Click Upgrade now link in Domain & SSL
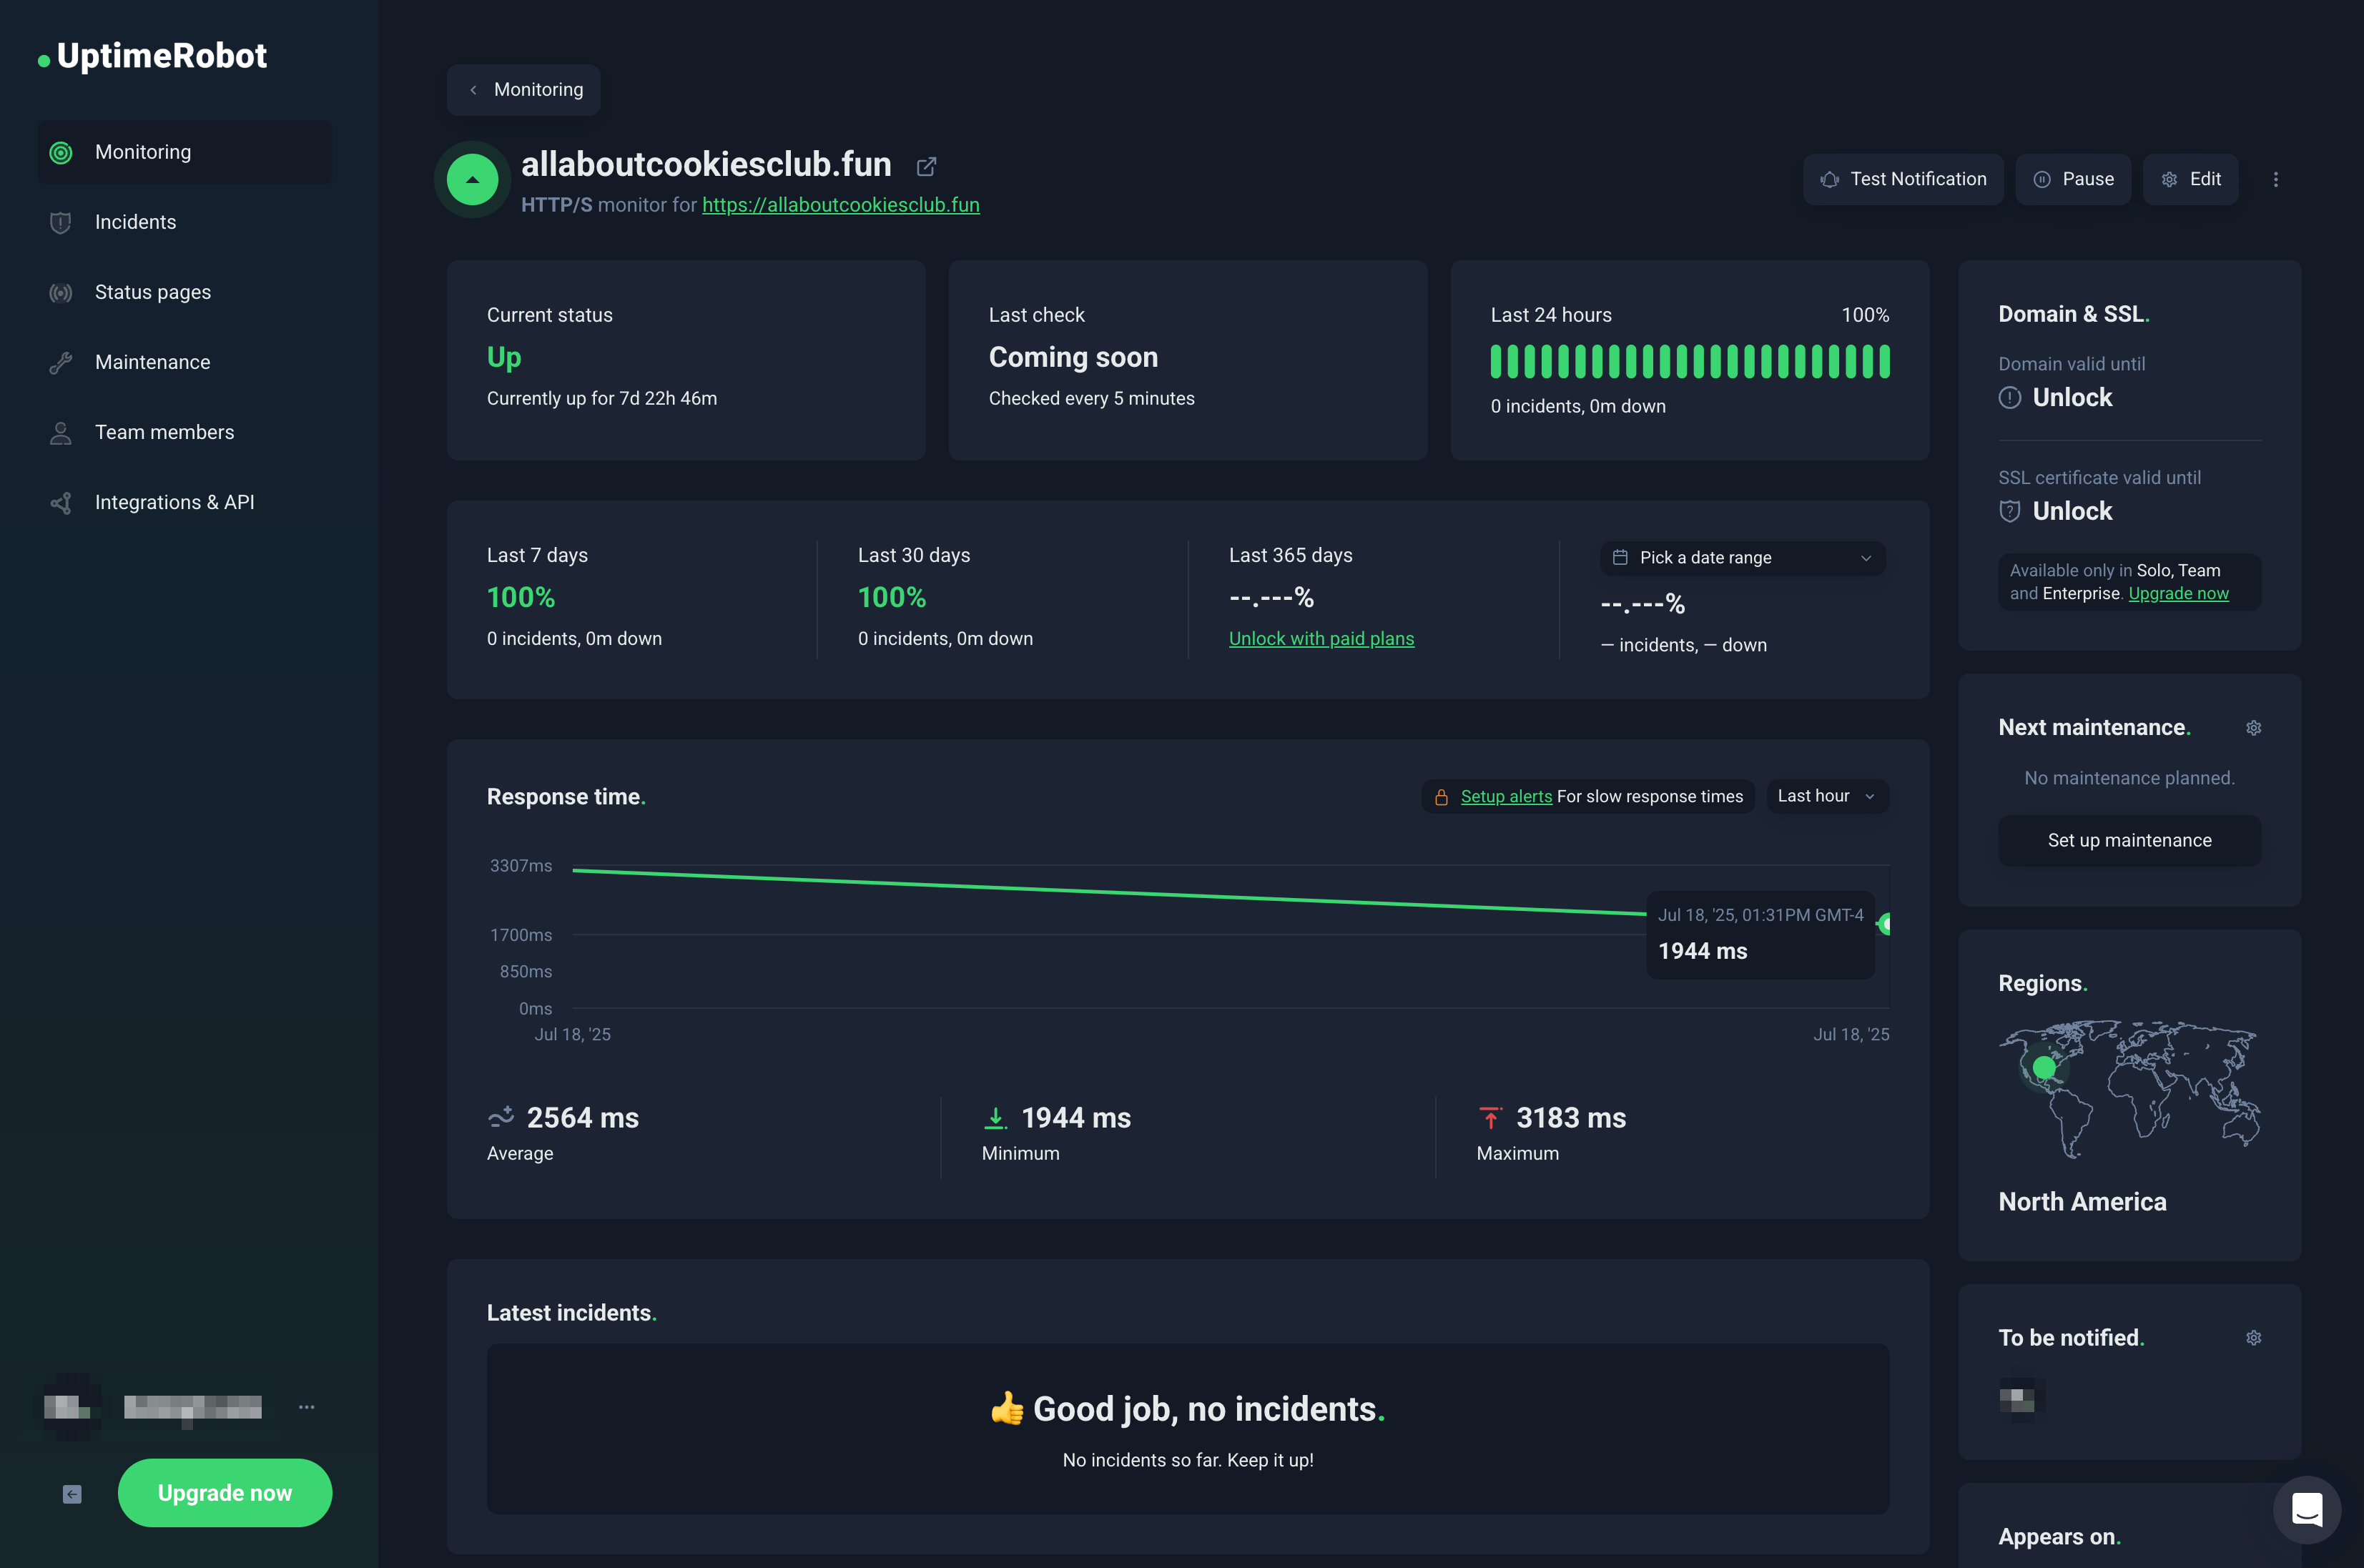 click(2178, 593)
